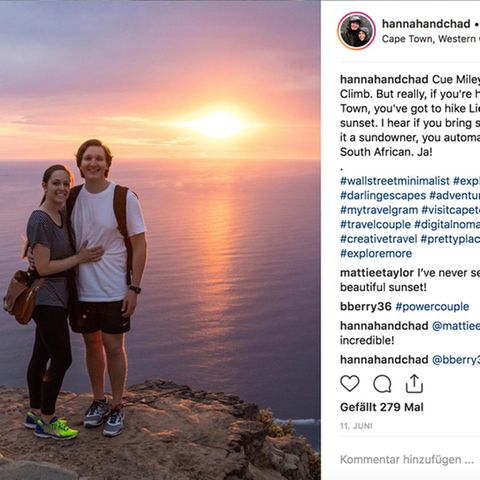This screenshot has width=480, height=480.
Task: Open the #mytravelgram hashtag
Action: [379, 210]
